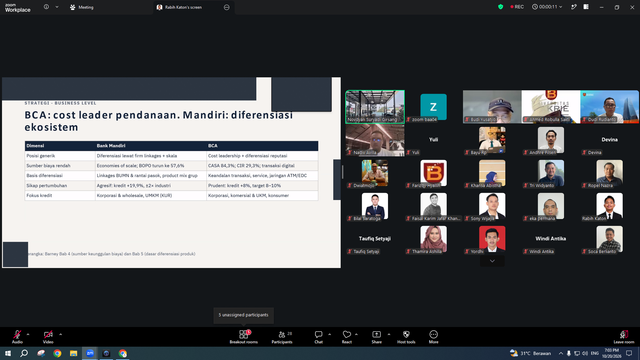This screenshot has width=640, height=360.
Task: Toggle the side panel layout icon
Action: 586,7
